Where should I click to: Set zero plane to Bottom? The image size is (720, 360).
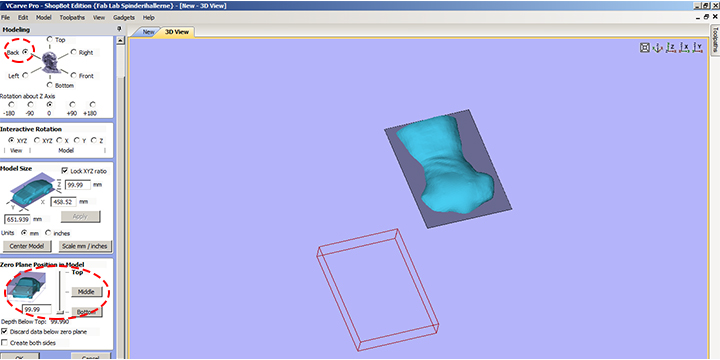click(x=86, y=312)
